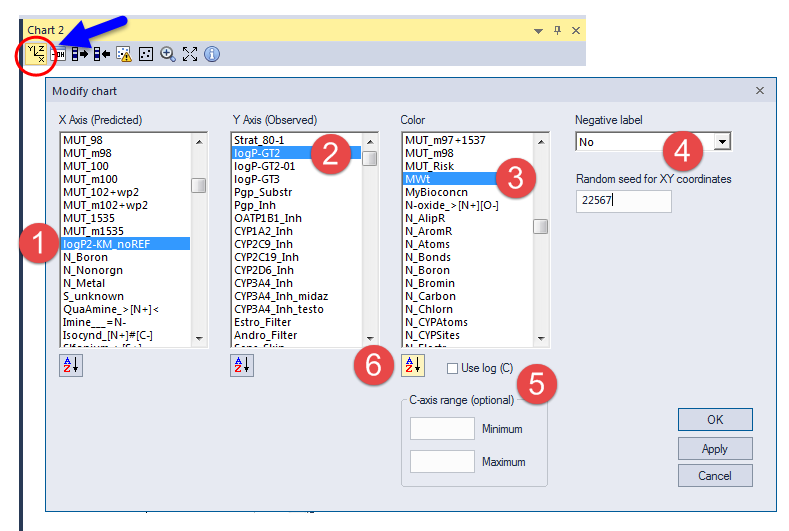
Task: Toggle alphabetical sort for Color list
Action: point(413,365)
